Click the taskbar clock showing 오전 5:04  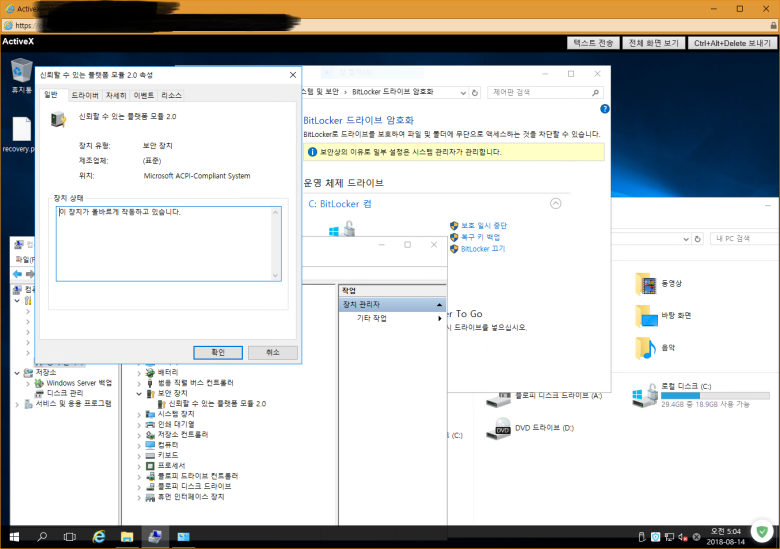(x=726, y=537)
